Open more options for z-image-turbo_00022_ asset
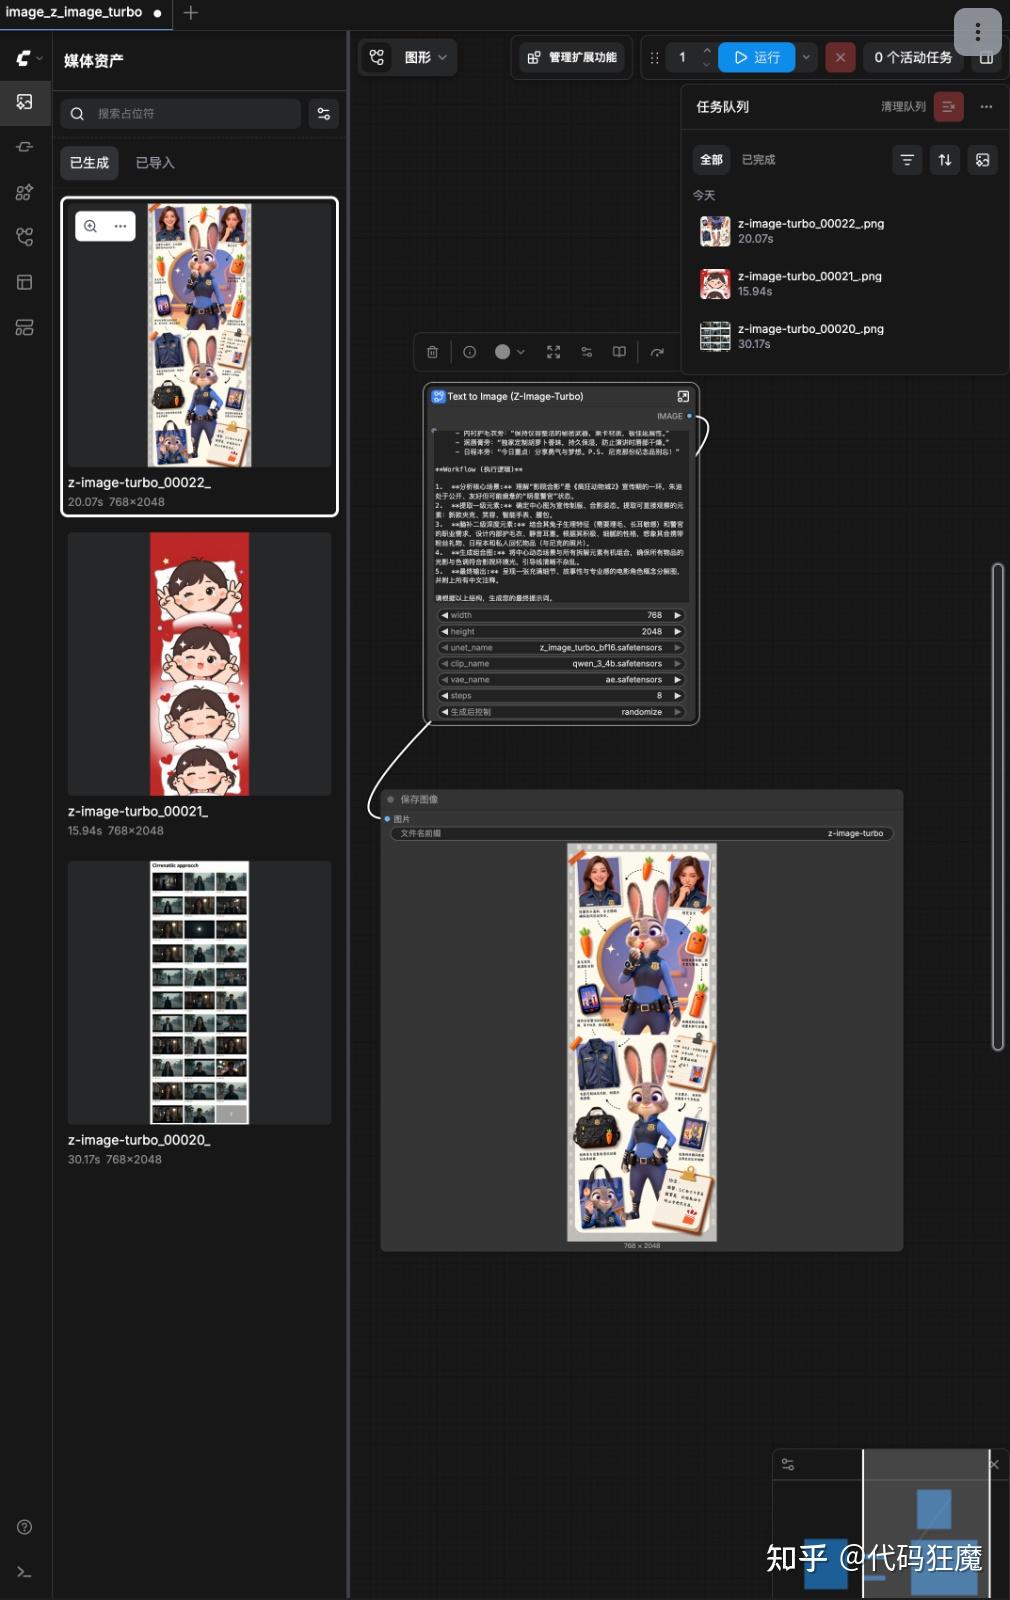The height and width of the screenshot is (1600, 1010). [x=120, y=226]
